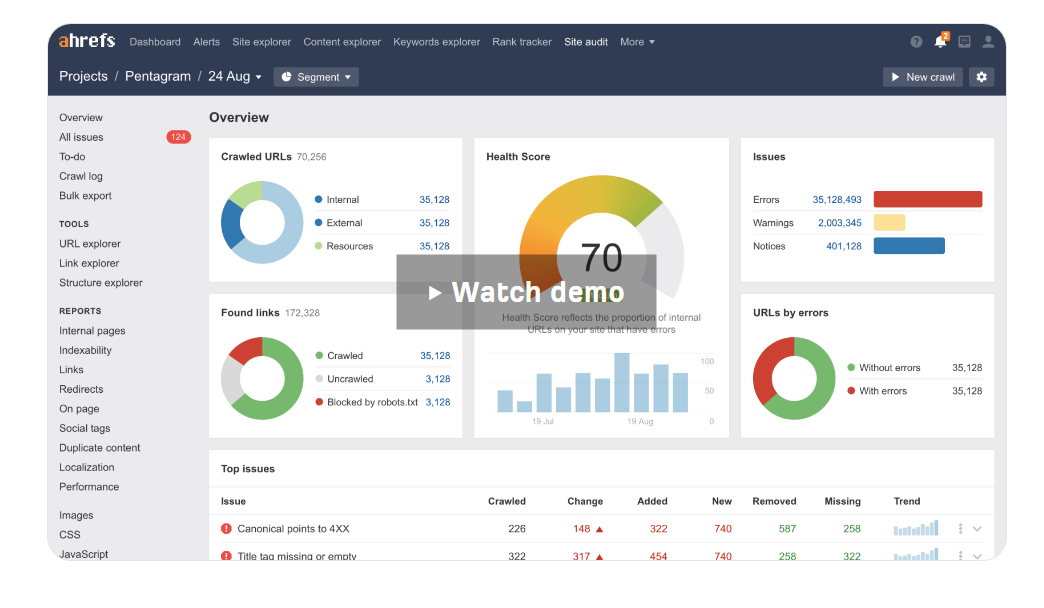Click the blue Notices bar
The width and height of the screenshot is (1044, 608).
pos(909,246)
